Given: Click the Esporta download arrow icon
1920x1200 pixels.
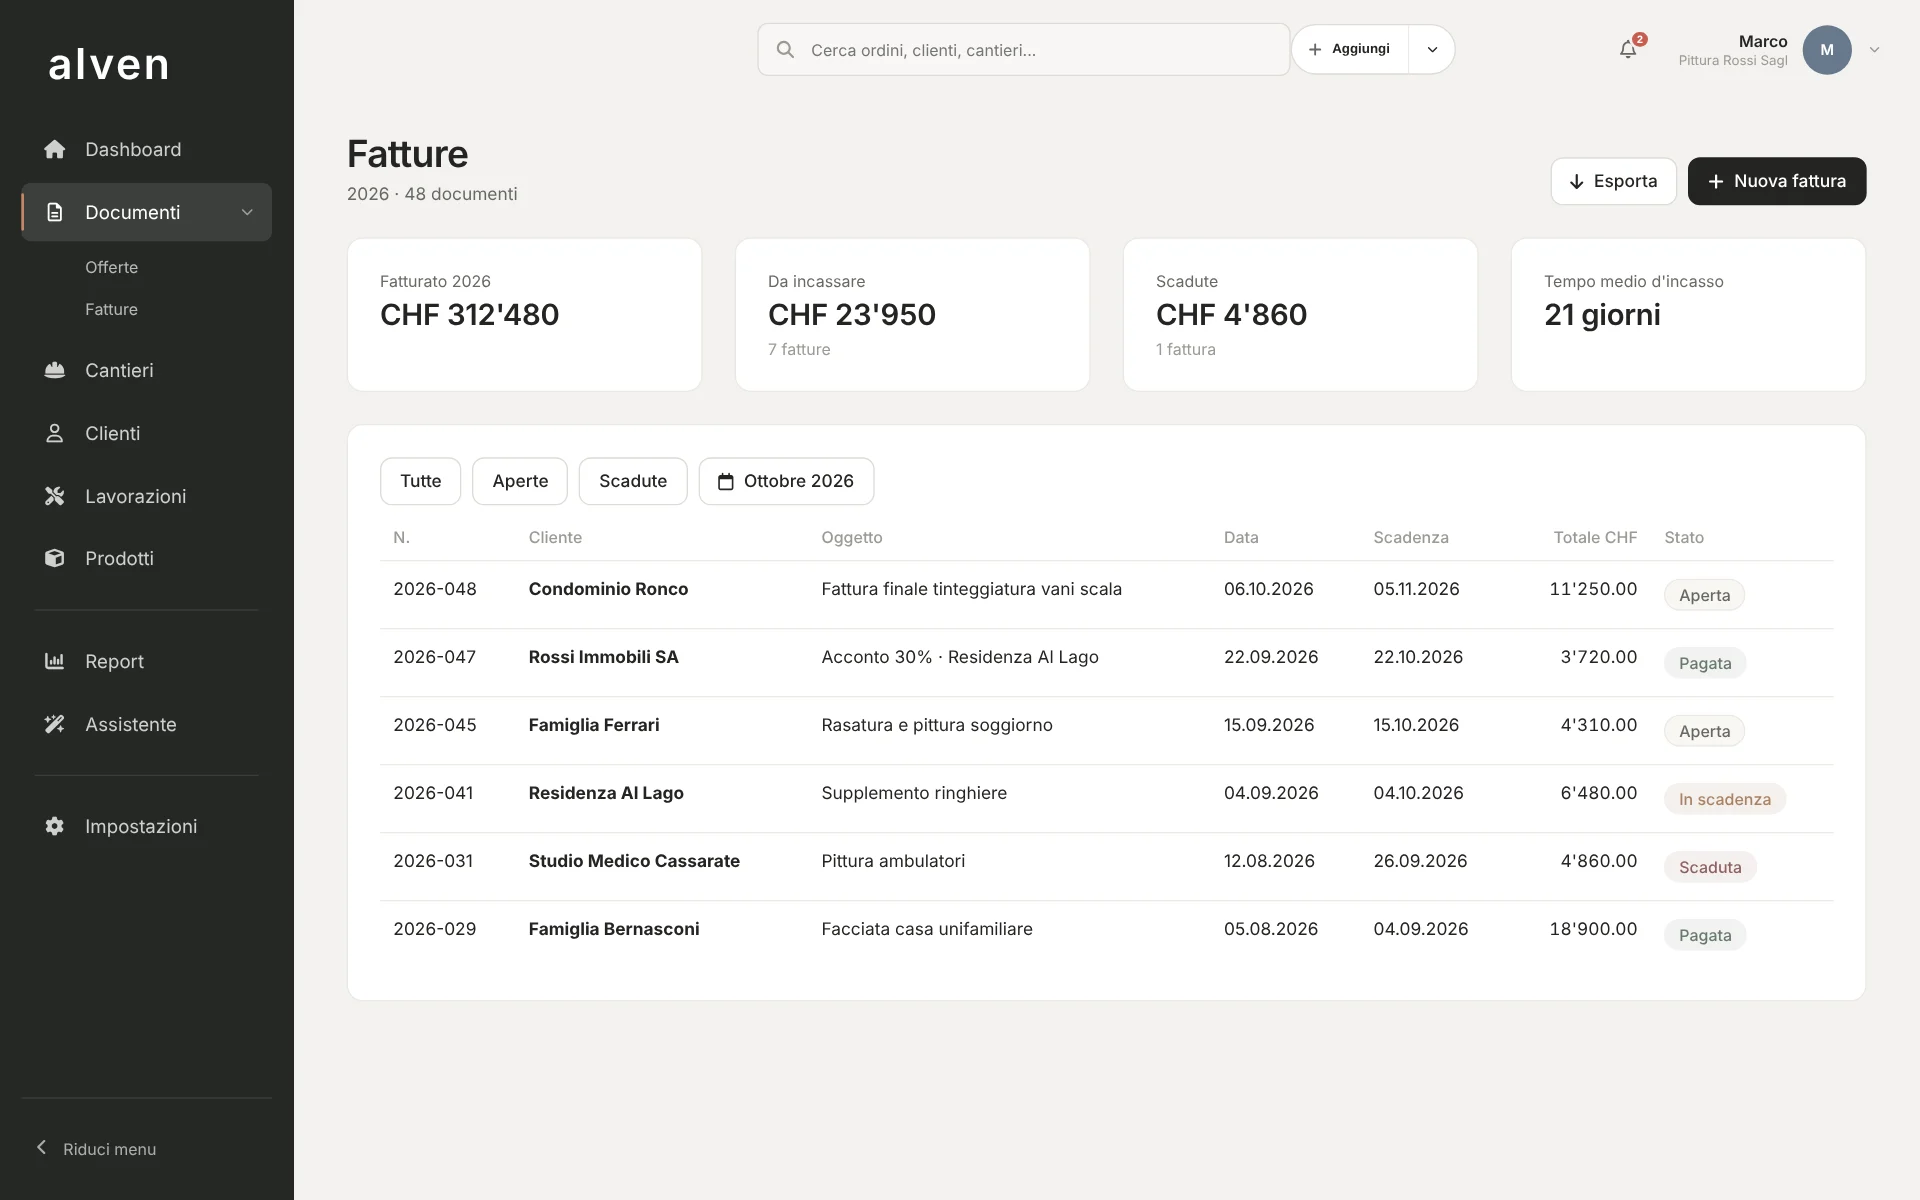Looking at the screenshot, I should click(x=1576, y=181).
